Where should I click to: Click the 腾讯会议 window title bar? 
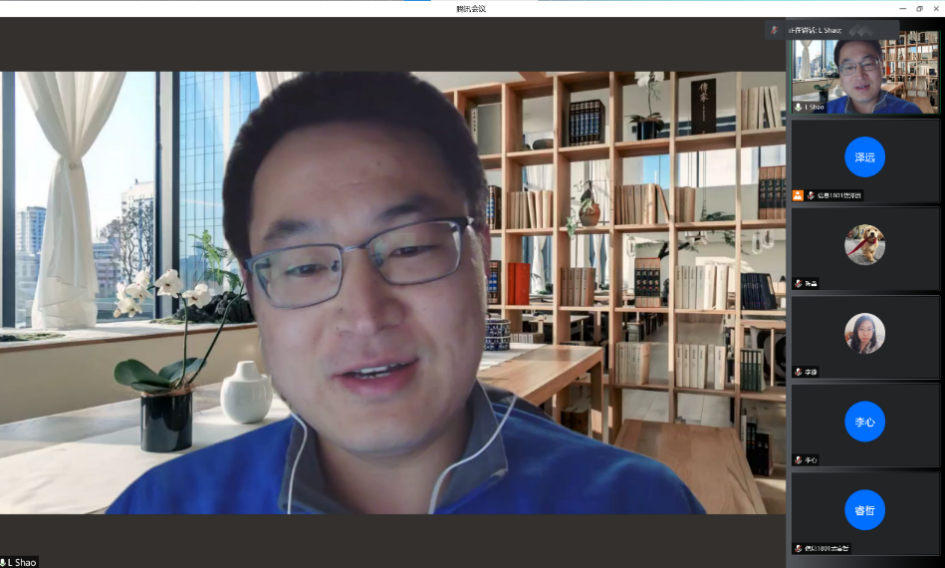coord(470,8)
